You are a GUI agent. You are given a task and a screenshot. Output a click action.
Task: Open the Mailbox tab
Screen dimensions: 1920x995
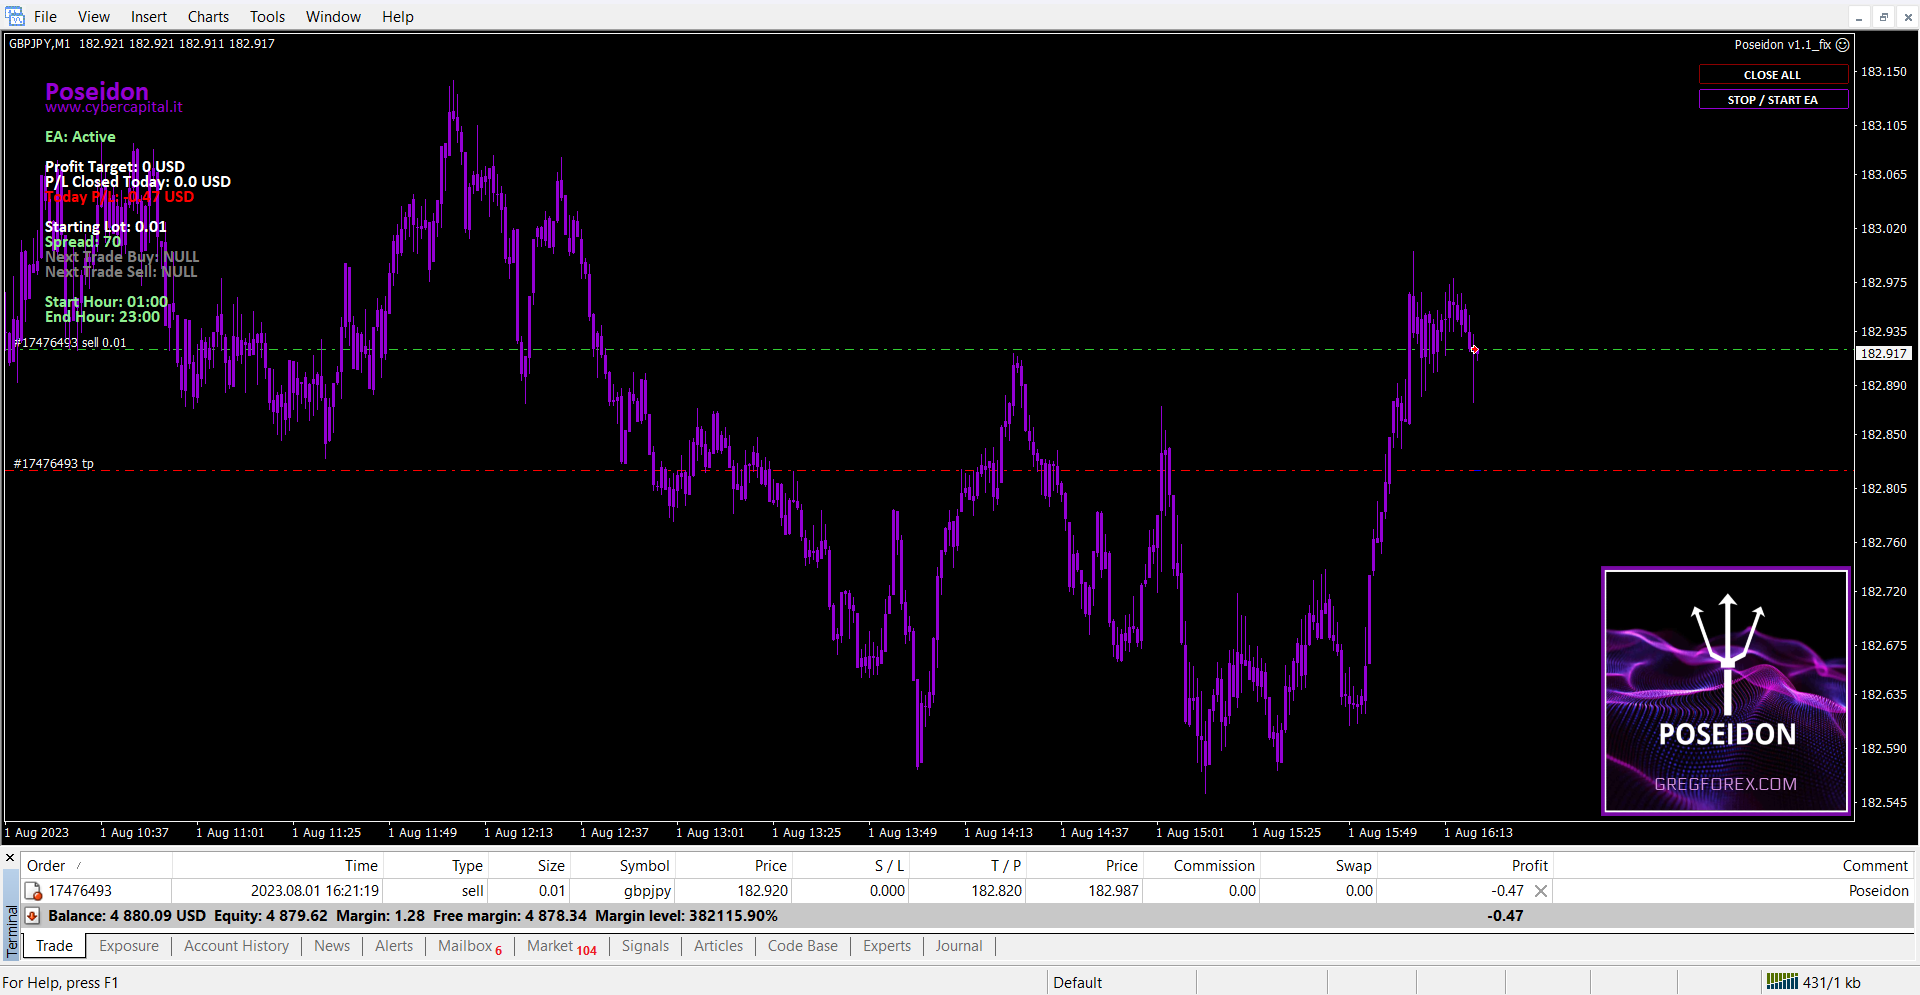pyautogui.click(x=465, y=946)
